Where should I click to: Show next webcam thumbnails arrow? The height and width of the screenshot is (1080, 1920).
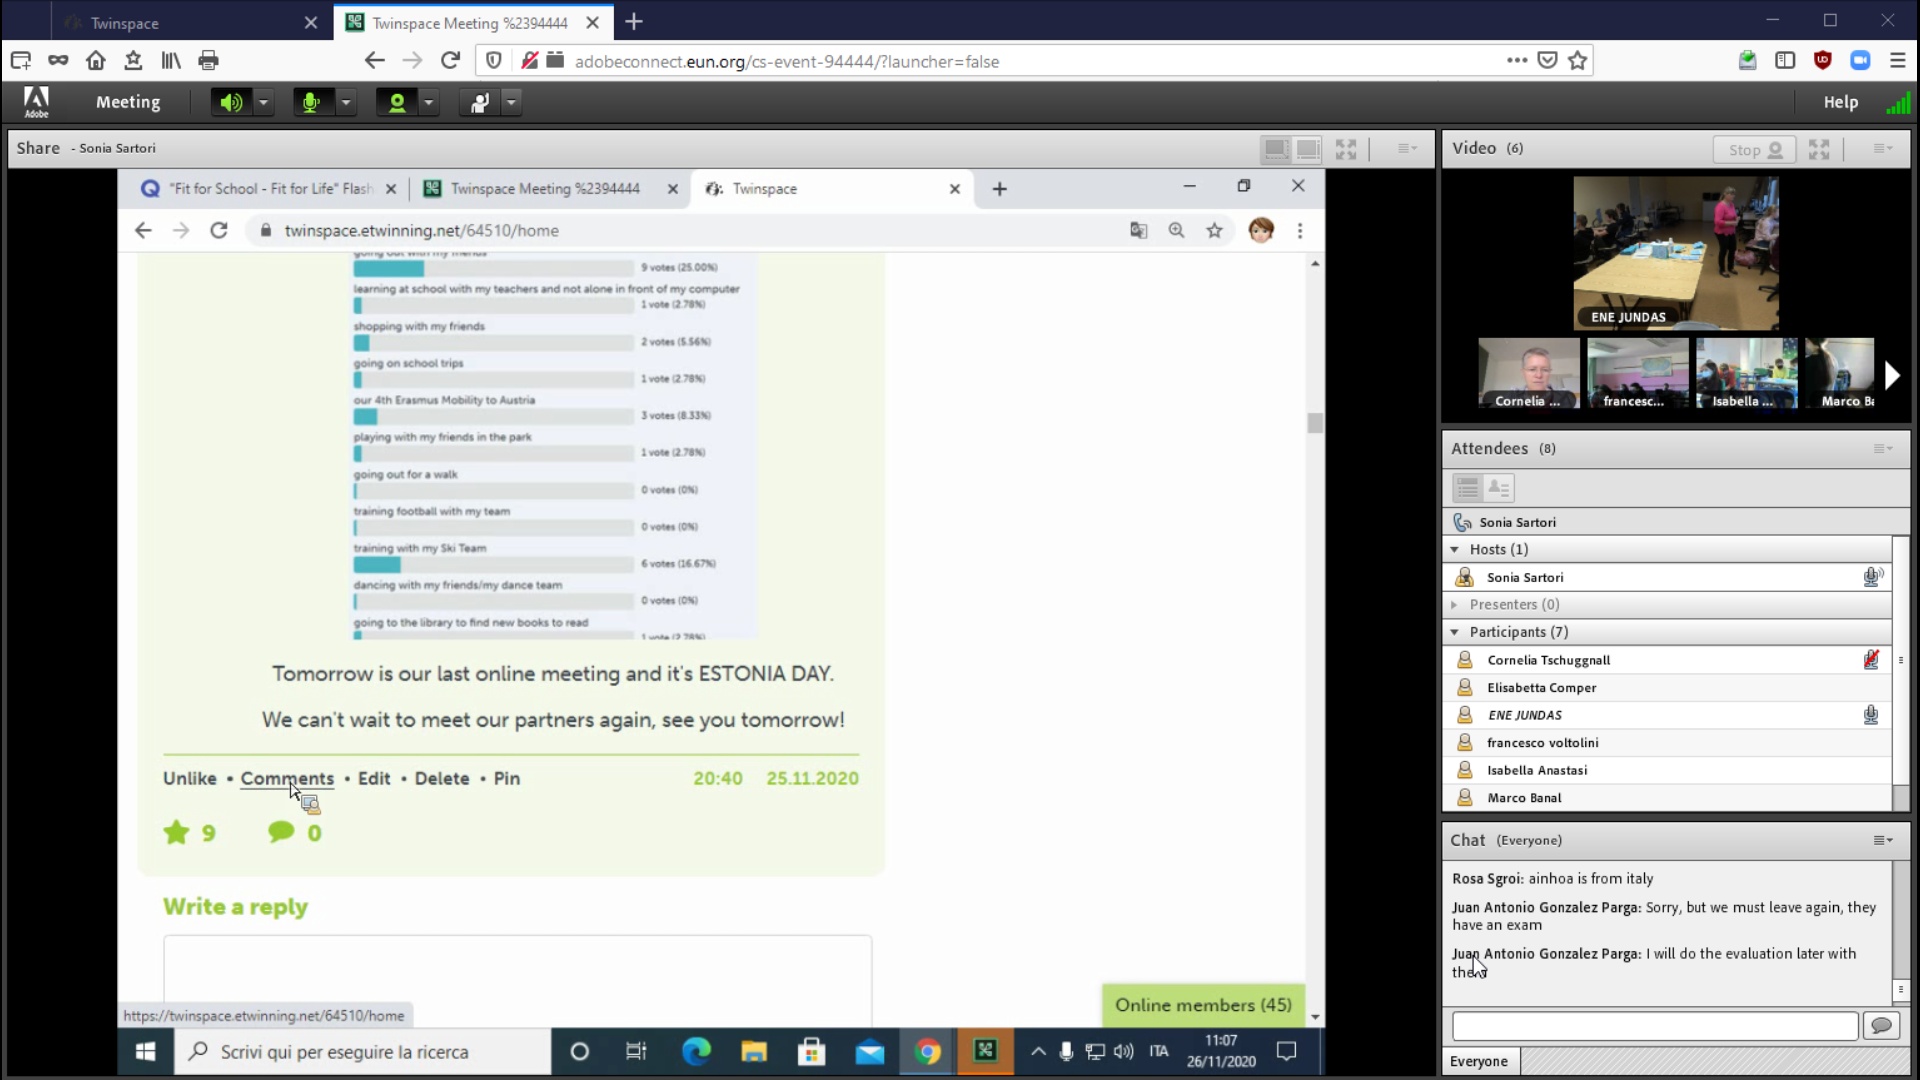click(1891, 375)
